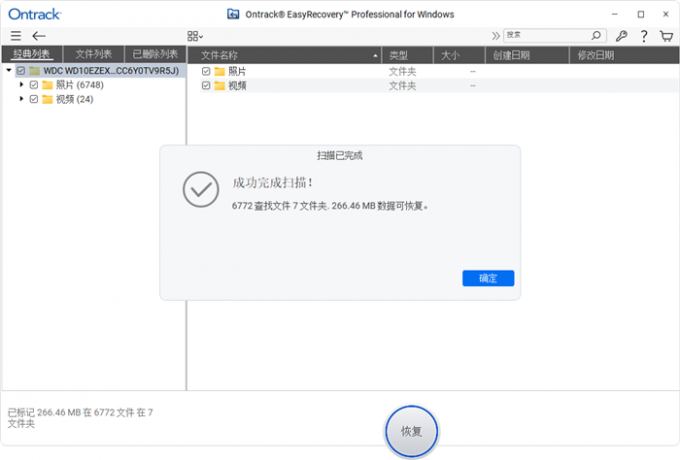Sort by 类型 column header
Screen dimensions: 680x460
[x=407, y=55]
